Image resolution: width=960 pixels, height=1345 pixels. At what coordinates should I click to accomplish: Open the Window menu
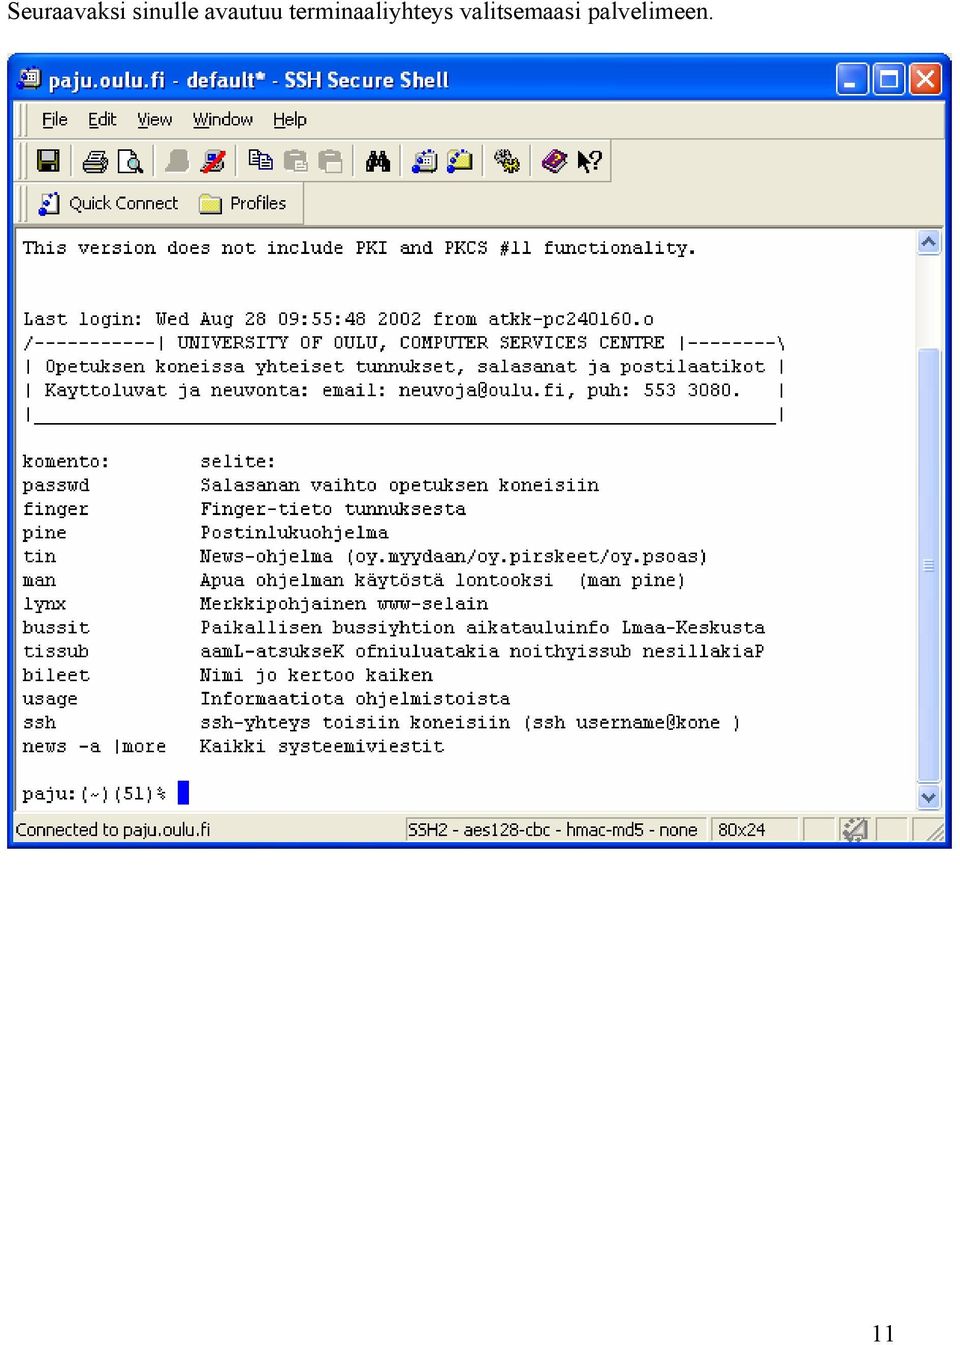[x=223, y=120]
